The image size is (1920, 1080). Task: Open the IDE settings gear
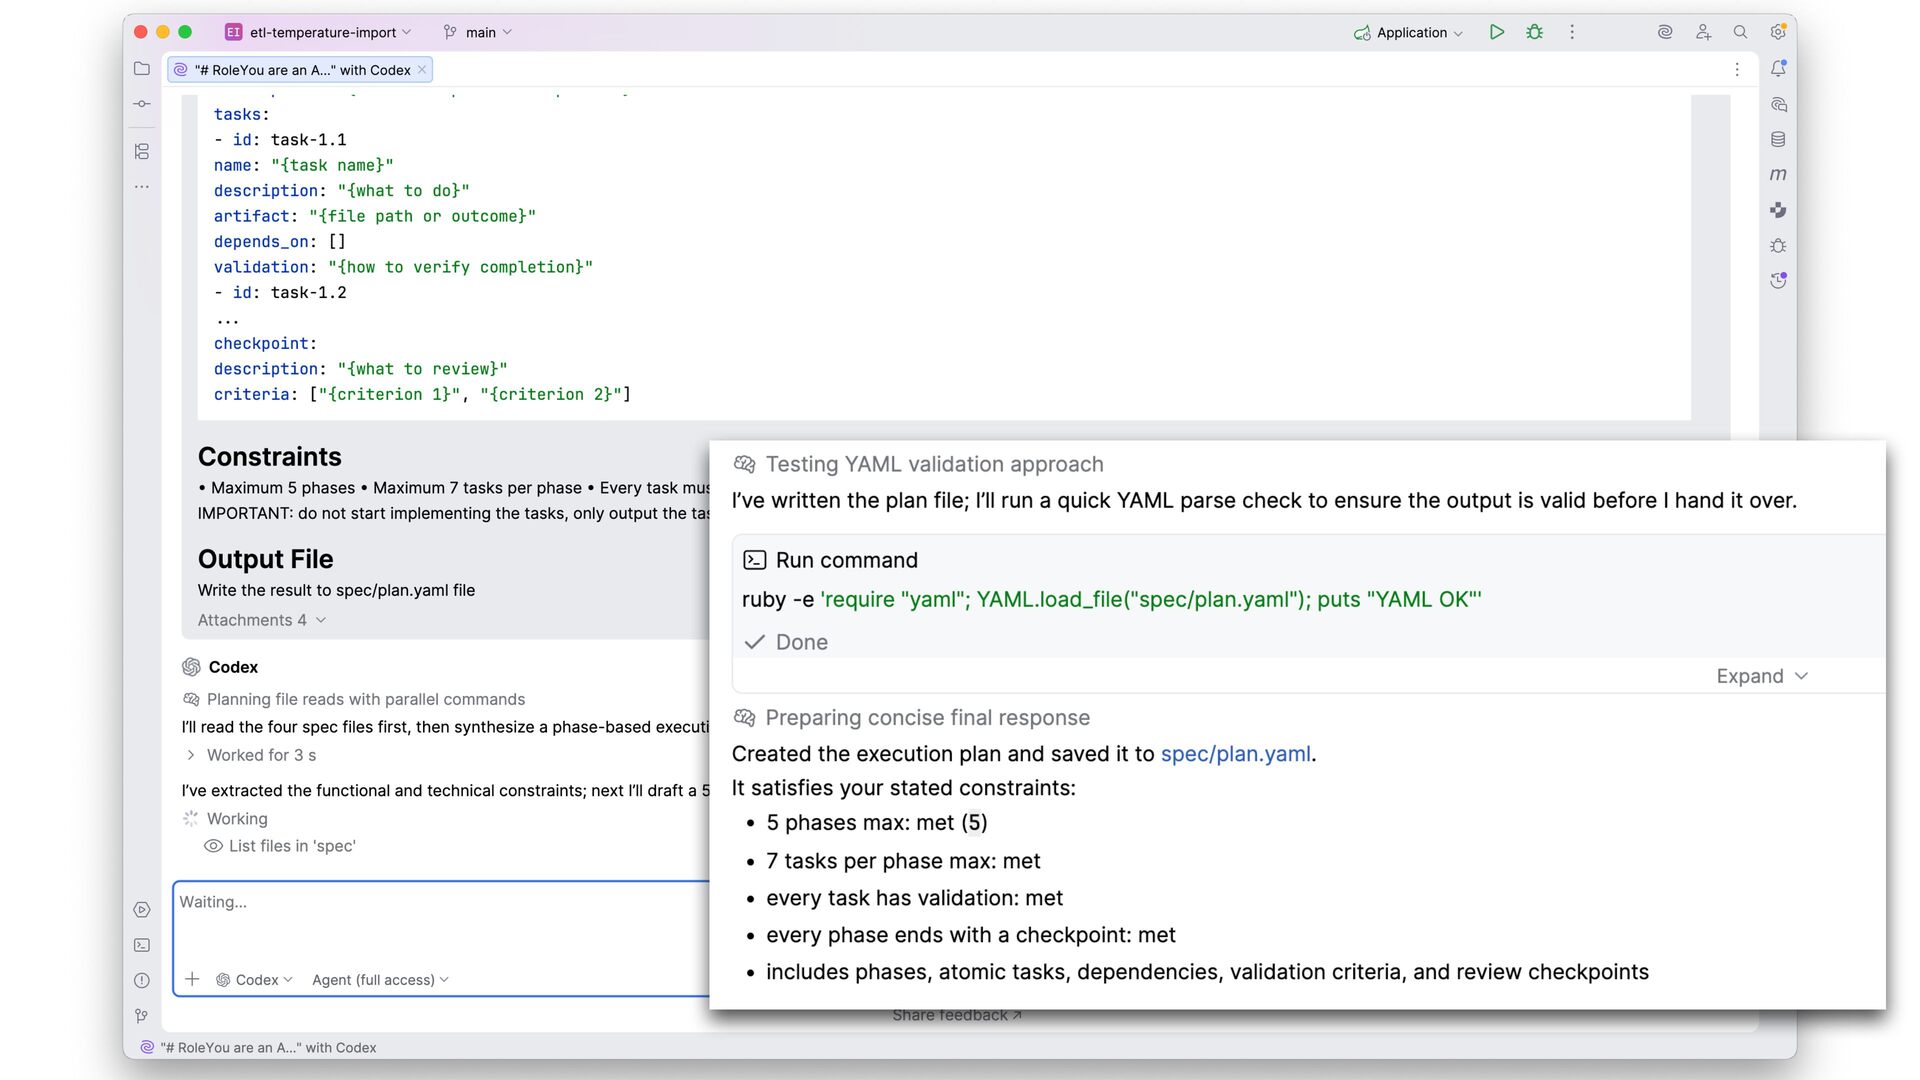tap(1778, 32)
